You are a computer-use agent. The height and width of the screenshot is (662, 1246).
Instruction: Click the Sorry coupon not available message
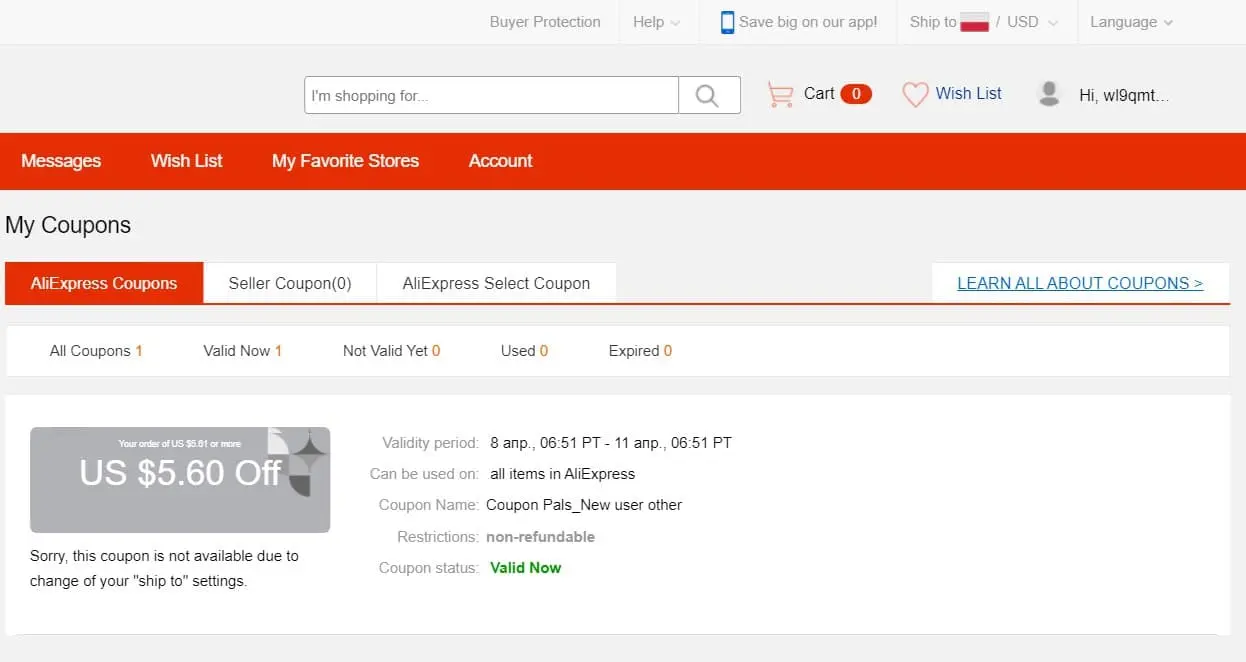click(x=164, y=568)
